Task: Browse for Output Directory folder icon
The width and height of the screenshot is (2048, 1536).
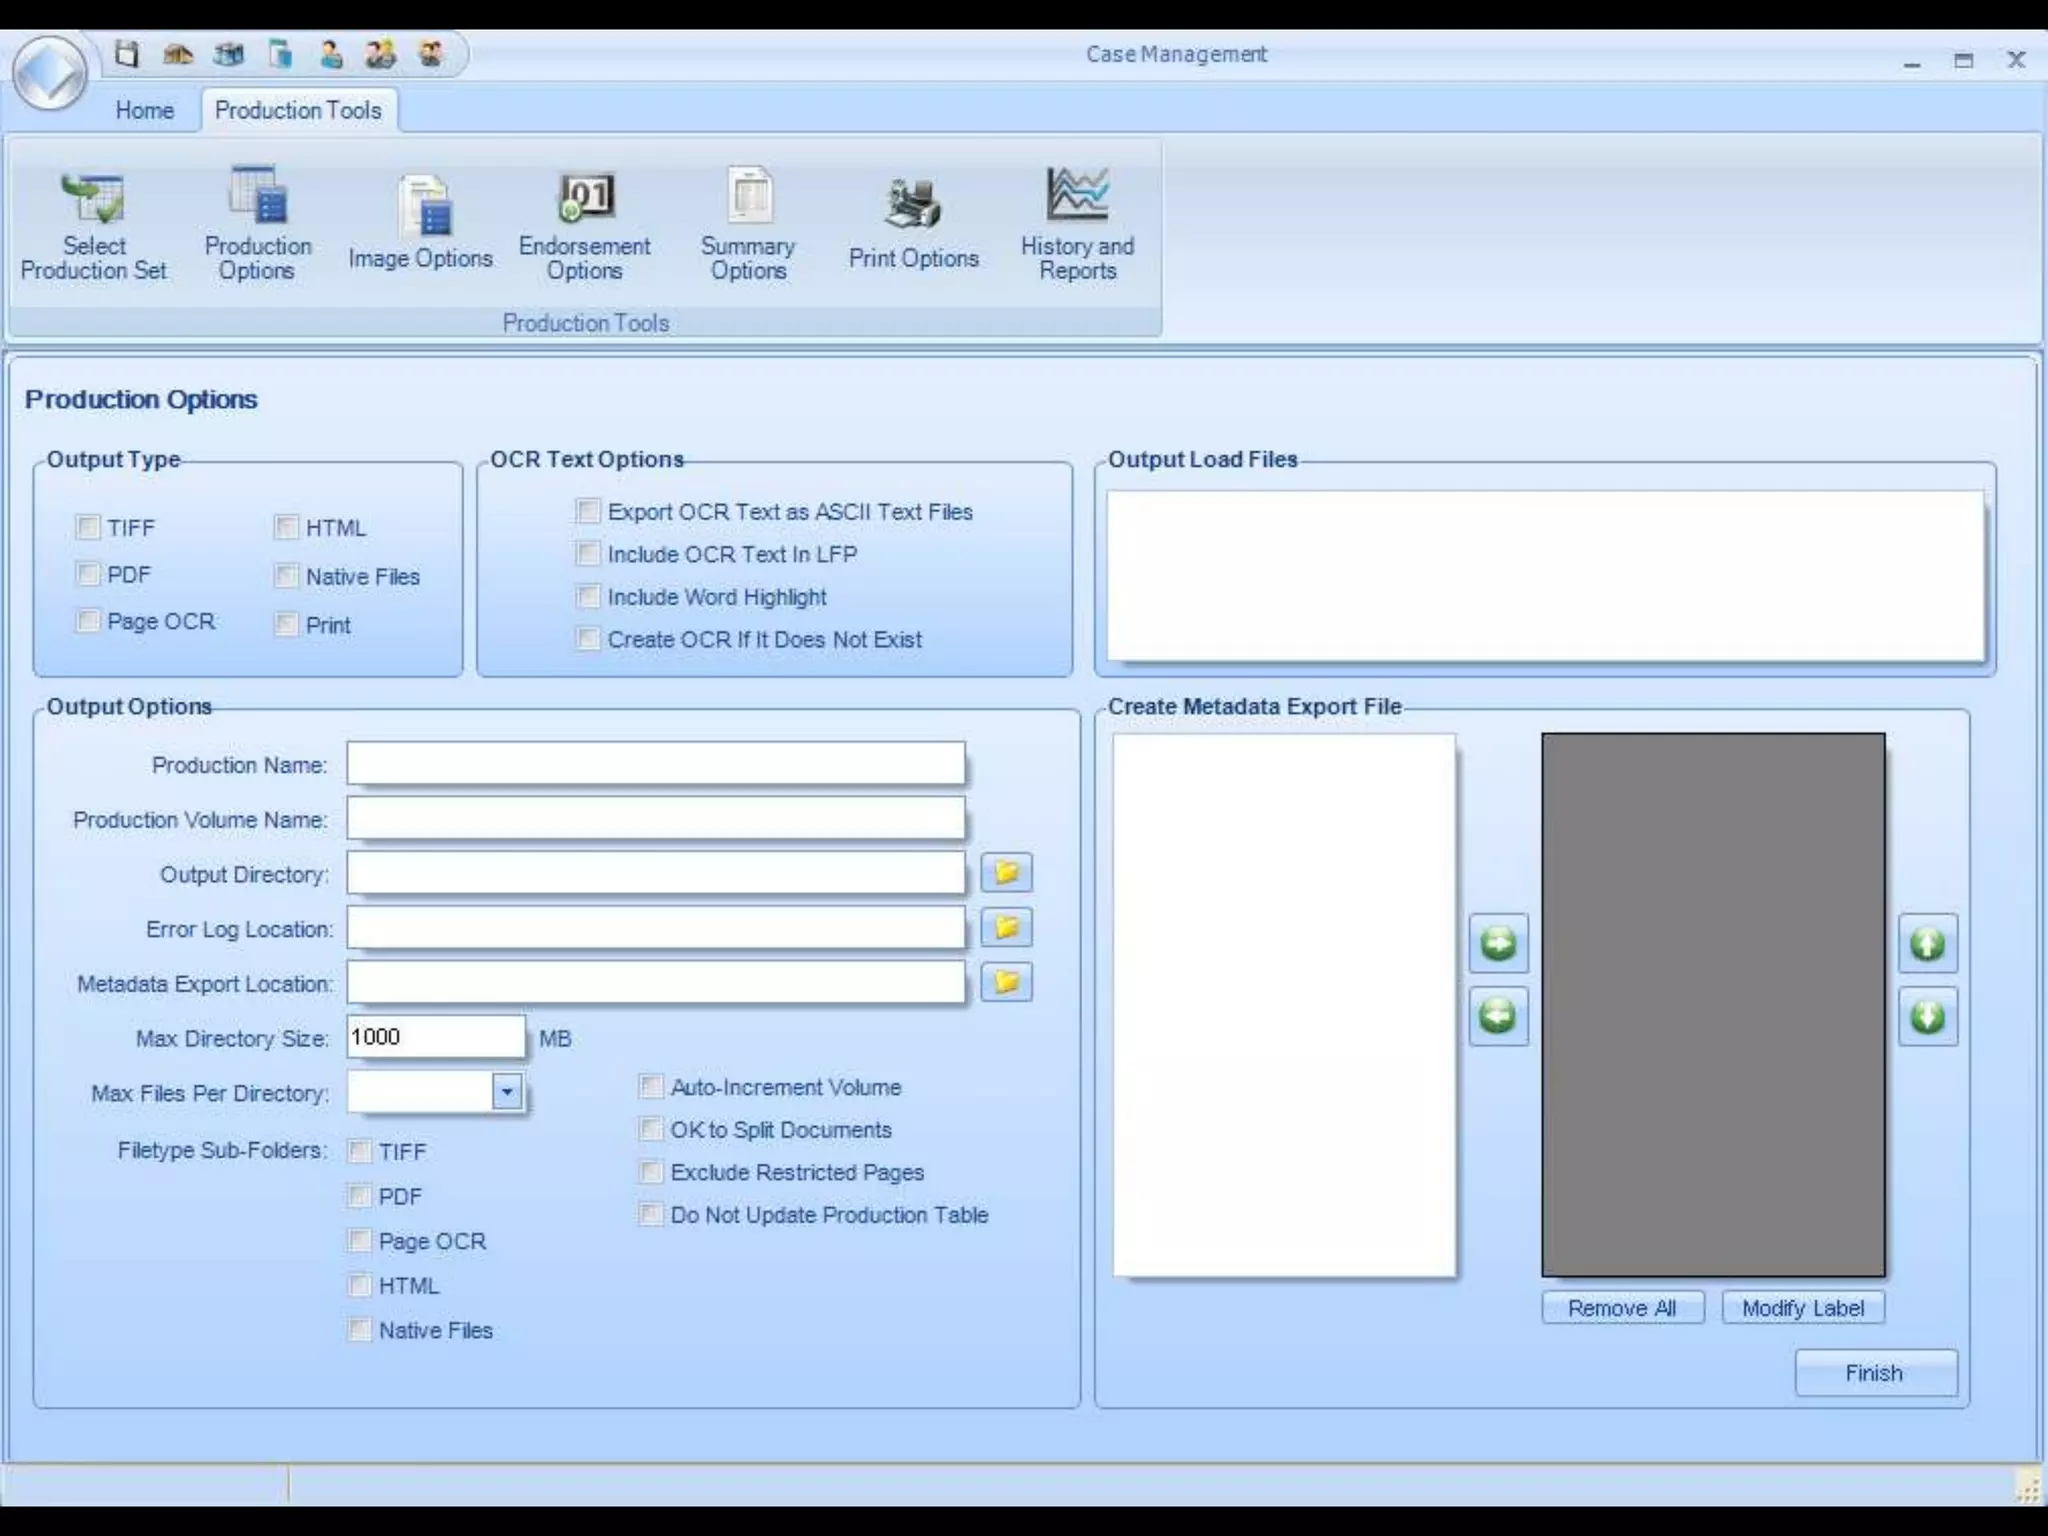Action: (1006, 873)
